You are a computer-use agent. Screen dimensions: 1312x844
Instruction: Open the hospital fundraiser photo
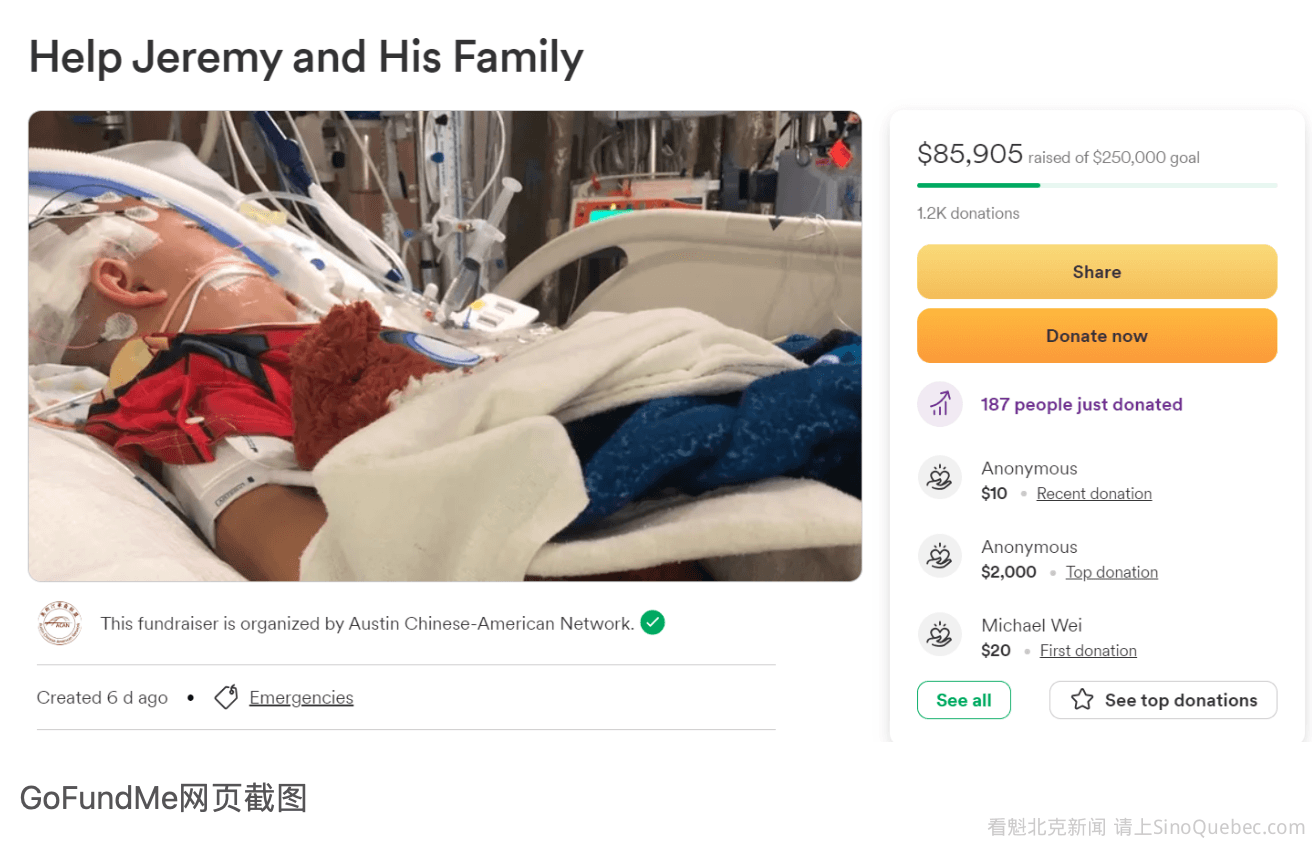pos(445,346)
